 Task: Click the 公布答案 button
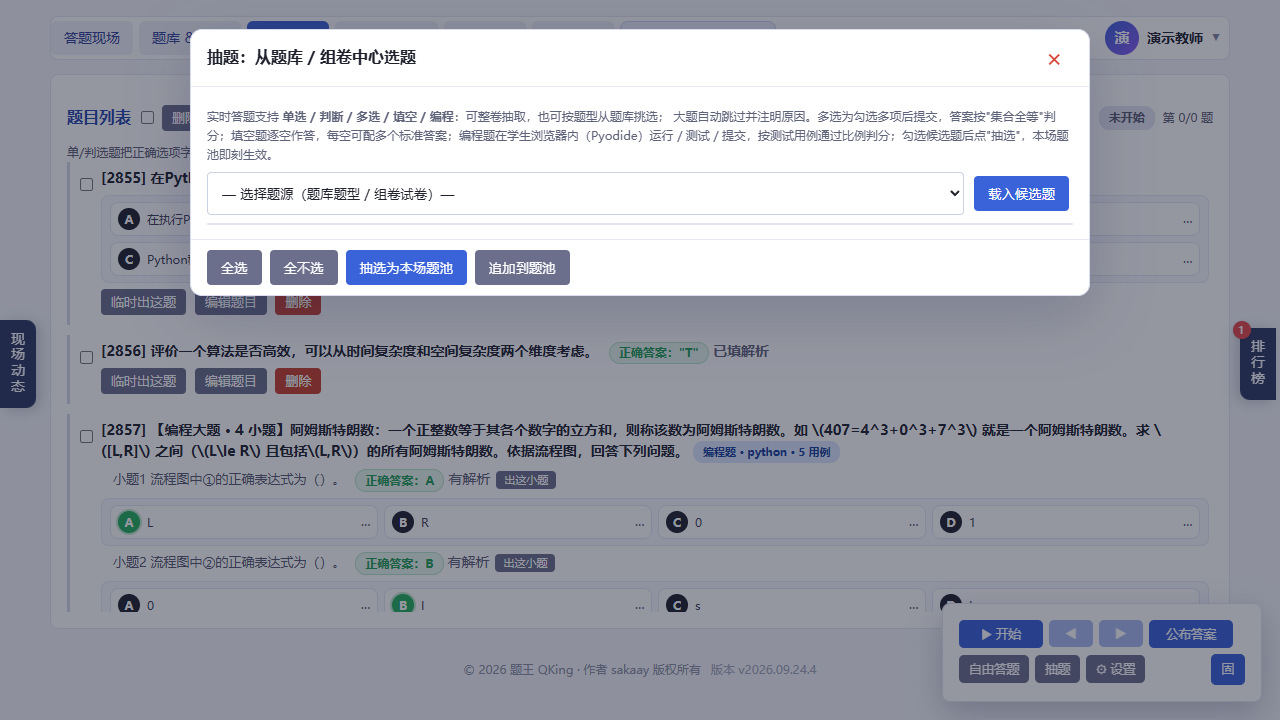tap(1191, 634)
